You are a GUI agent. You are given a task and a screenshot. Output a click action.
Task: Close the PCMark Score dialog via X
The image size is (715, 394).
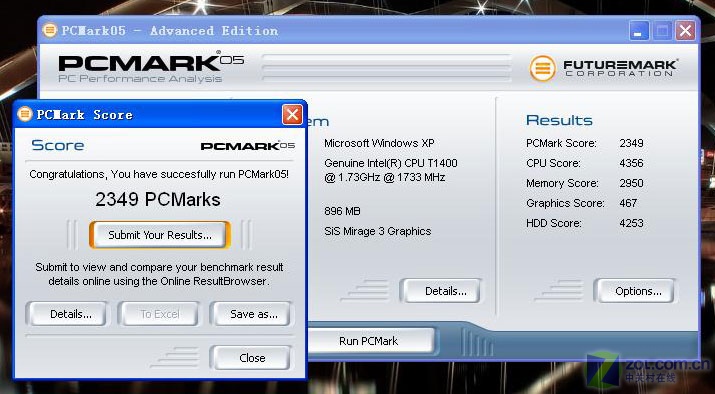click(x=292, y=114)
